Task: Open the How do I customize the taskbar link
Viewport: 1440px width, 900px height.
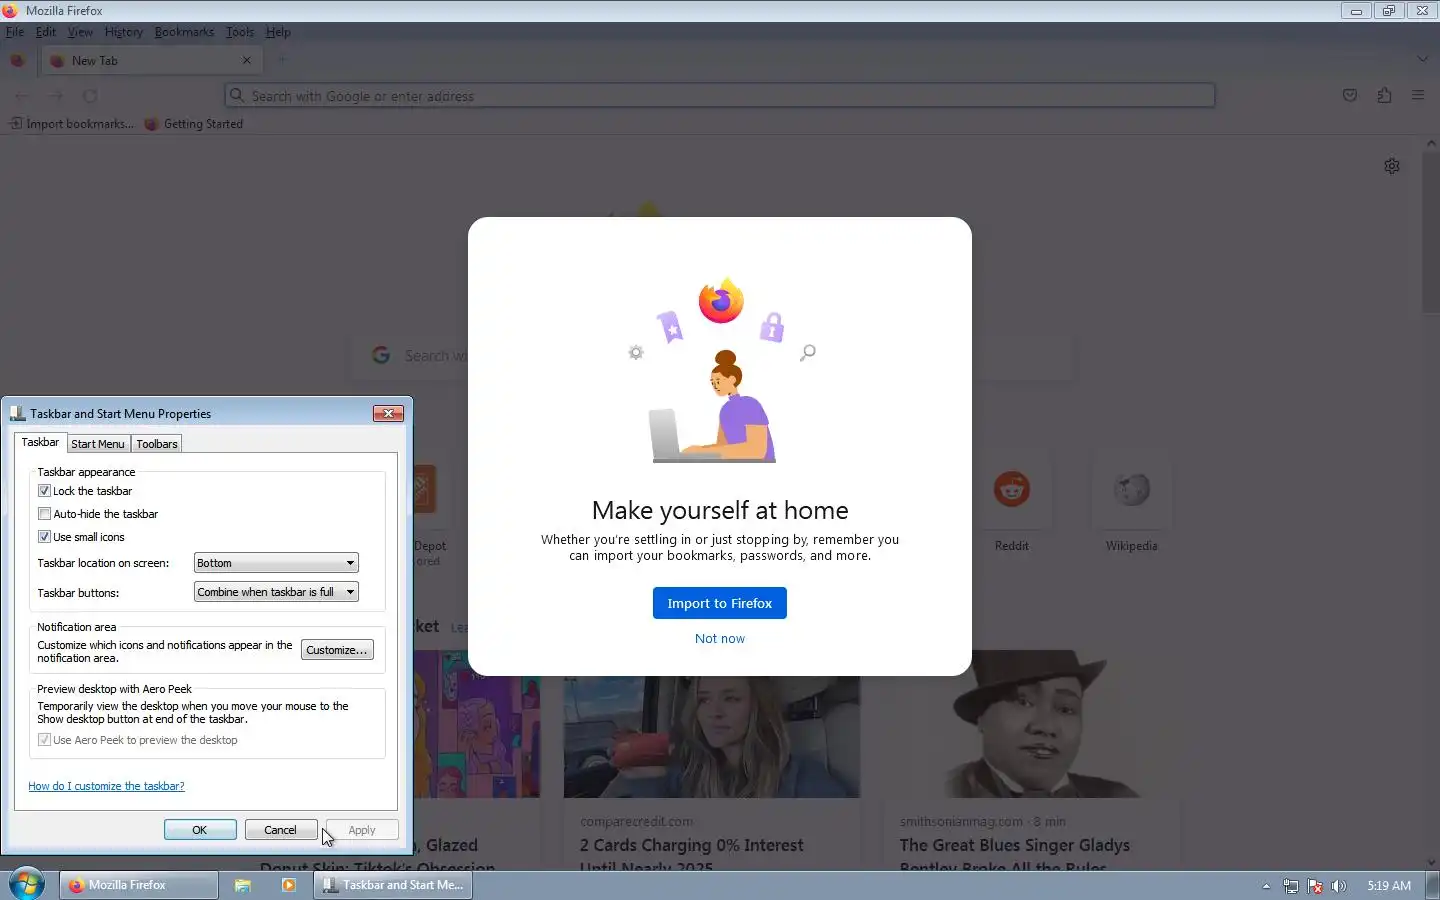Action: 106,786
